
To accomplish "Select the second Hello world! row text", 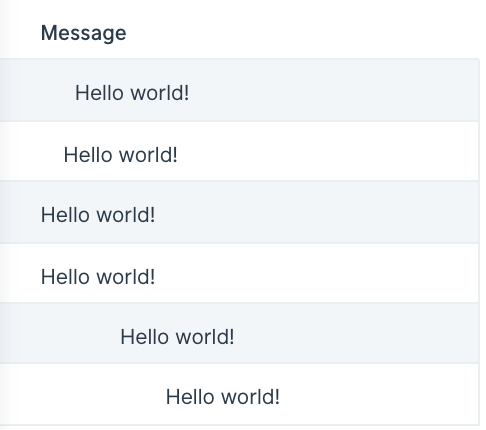I will click(x=121, y=155).
